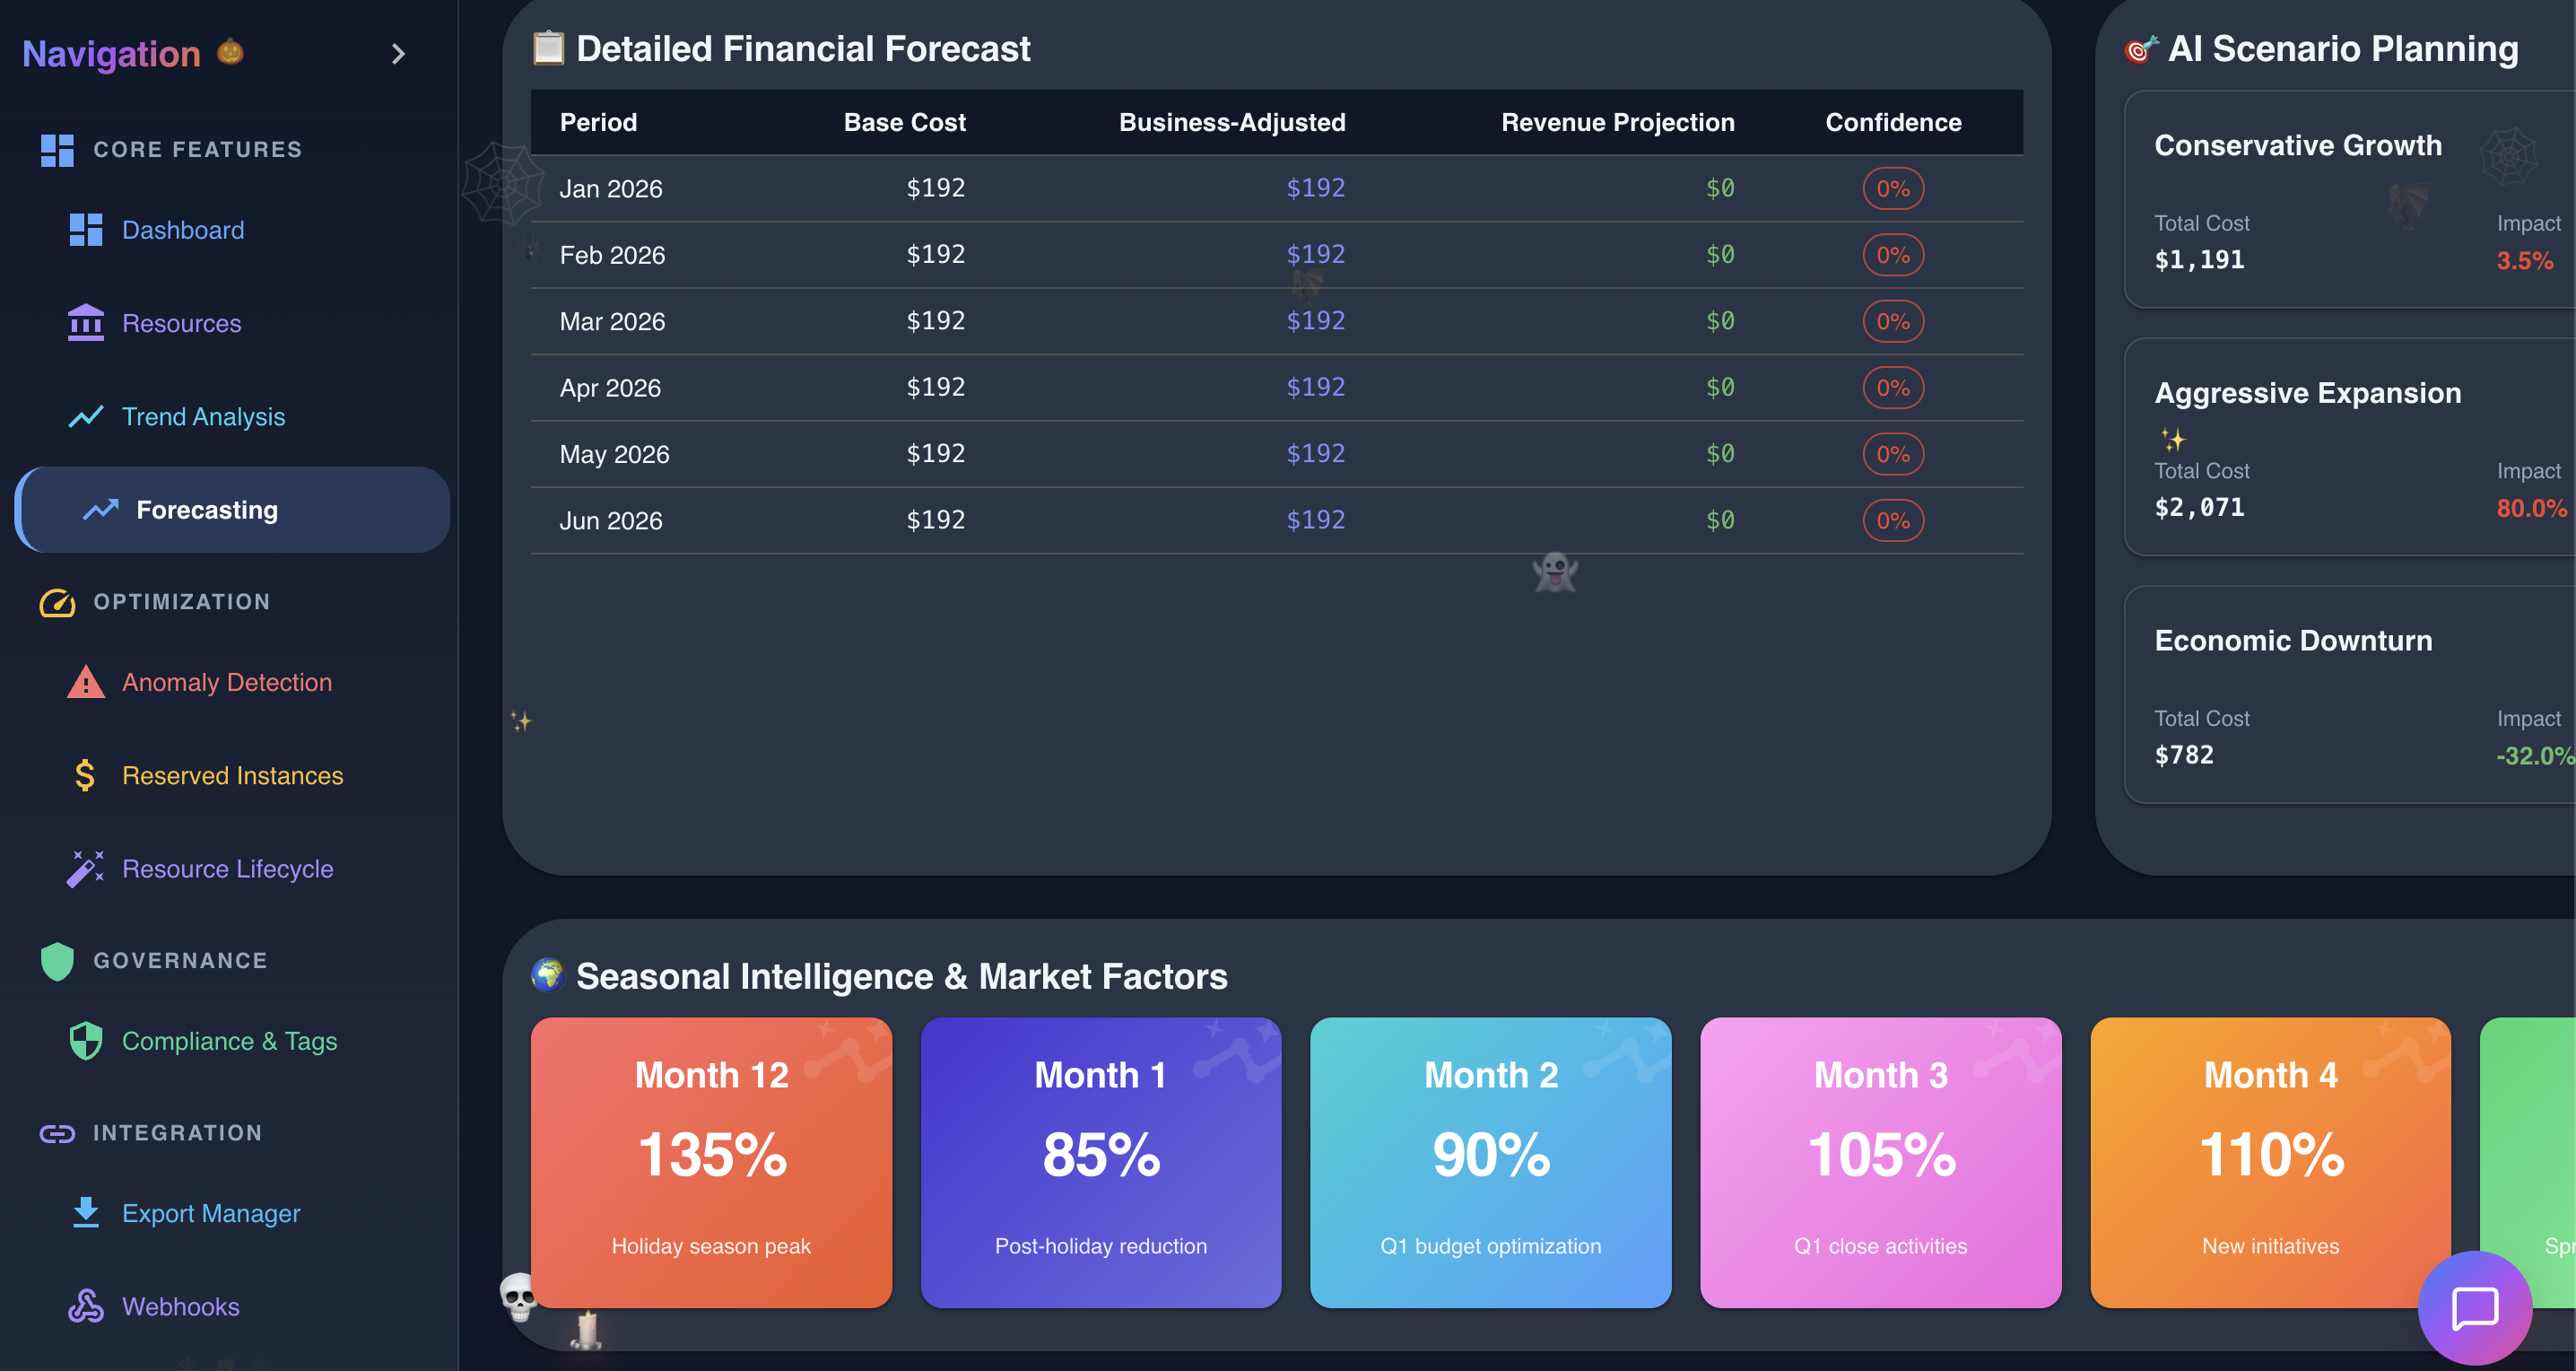Collapse the Navigation sidebar chevron

(x=398, y=53)
